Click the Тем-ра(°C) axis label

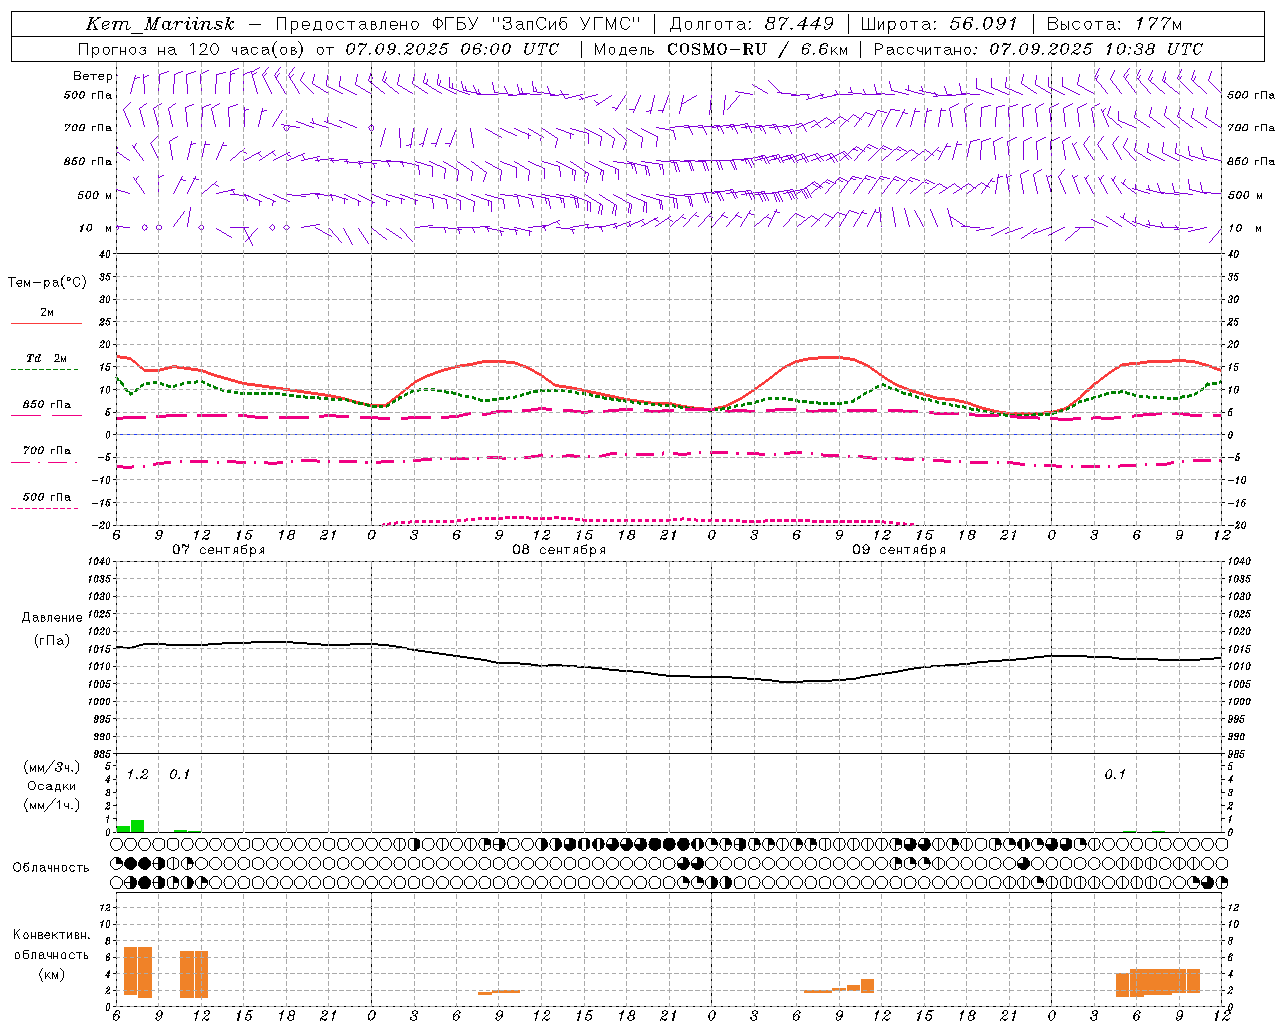(47, 282)
